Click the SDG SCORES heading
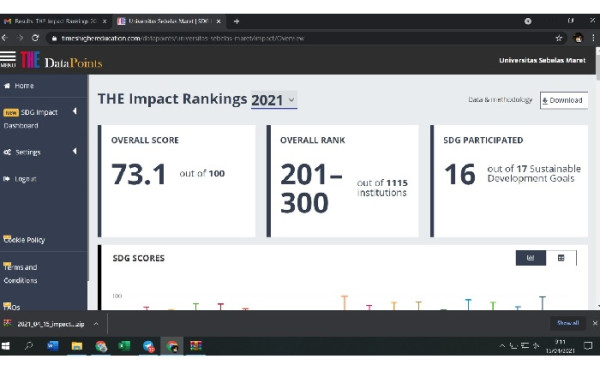600x365 pixels. point(139,258)
